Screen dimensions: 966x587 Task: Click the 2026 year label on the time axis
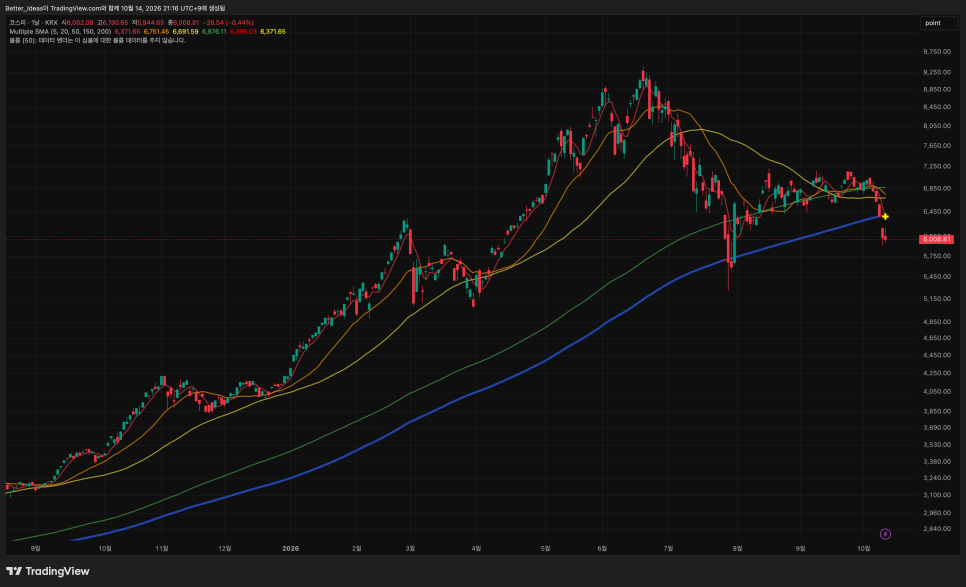(x=290, y=548)
